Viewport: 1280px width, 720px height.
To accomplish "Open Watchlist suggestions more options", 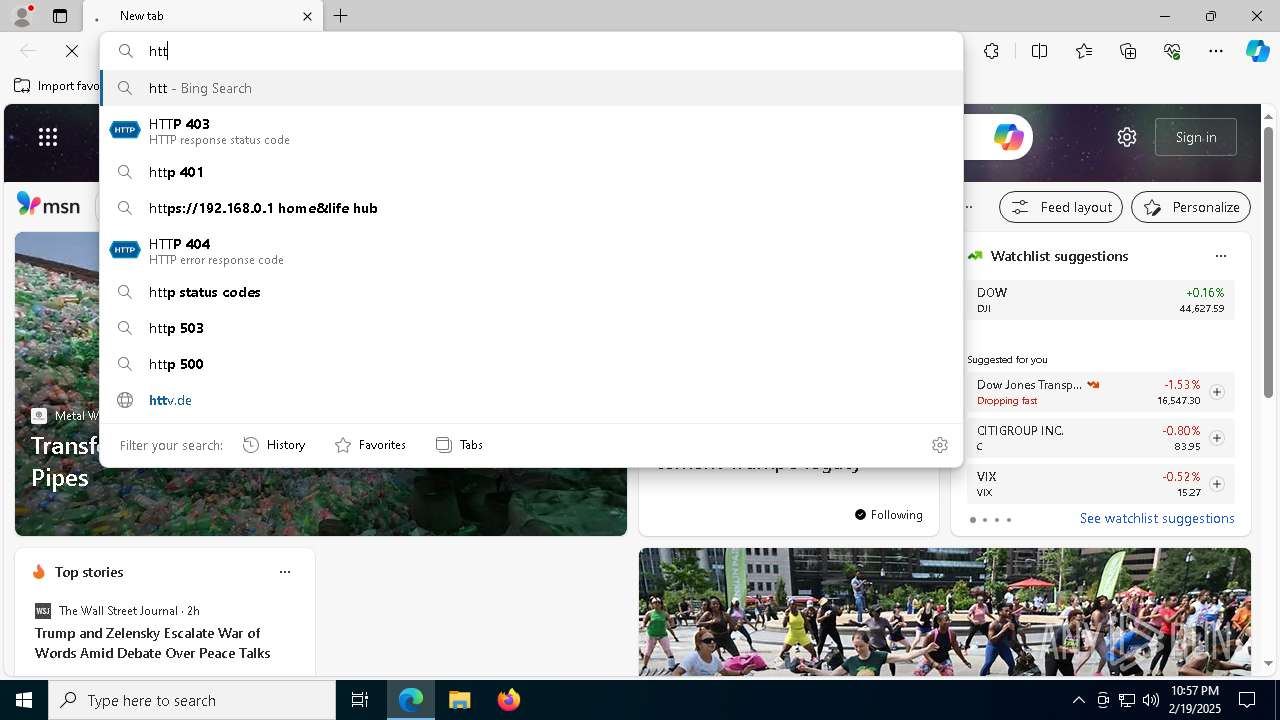I will pyautogui.click(x=1221, y=256).
